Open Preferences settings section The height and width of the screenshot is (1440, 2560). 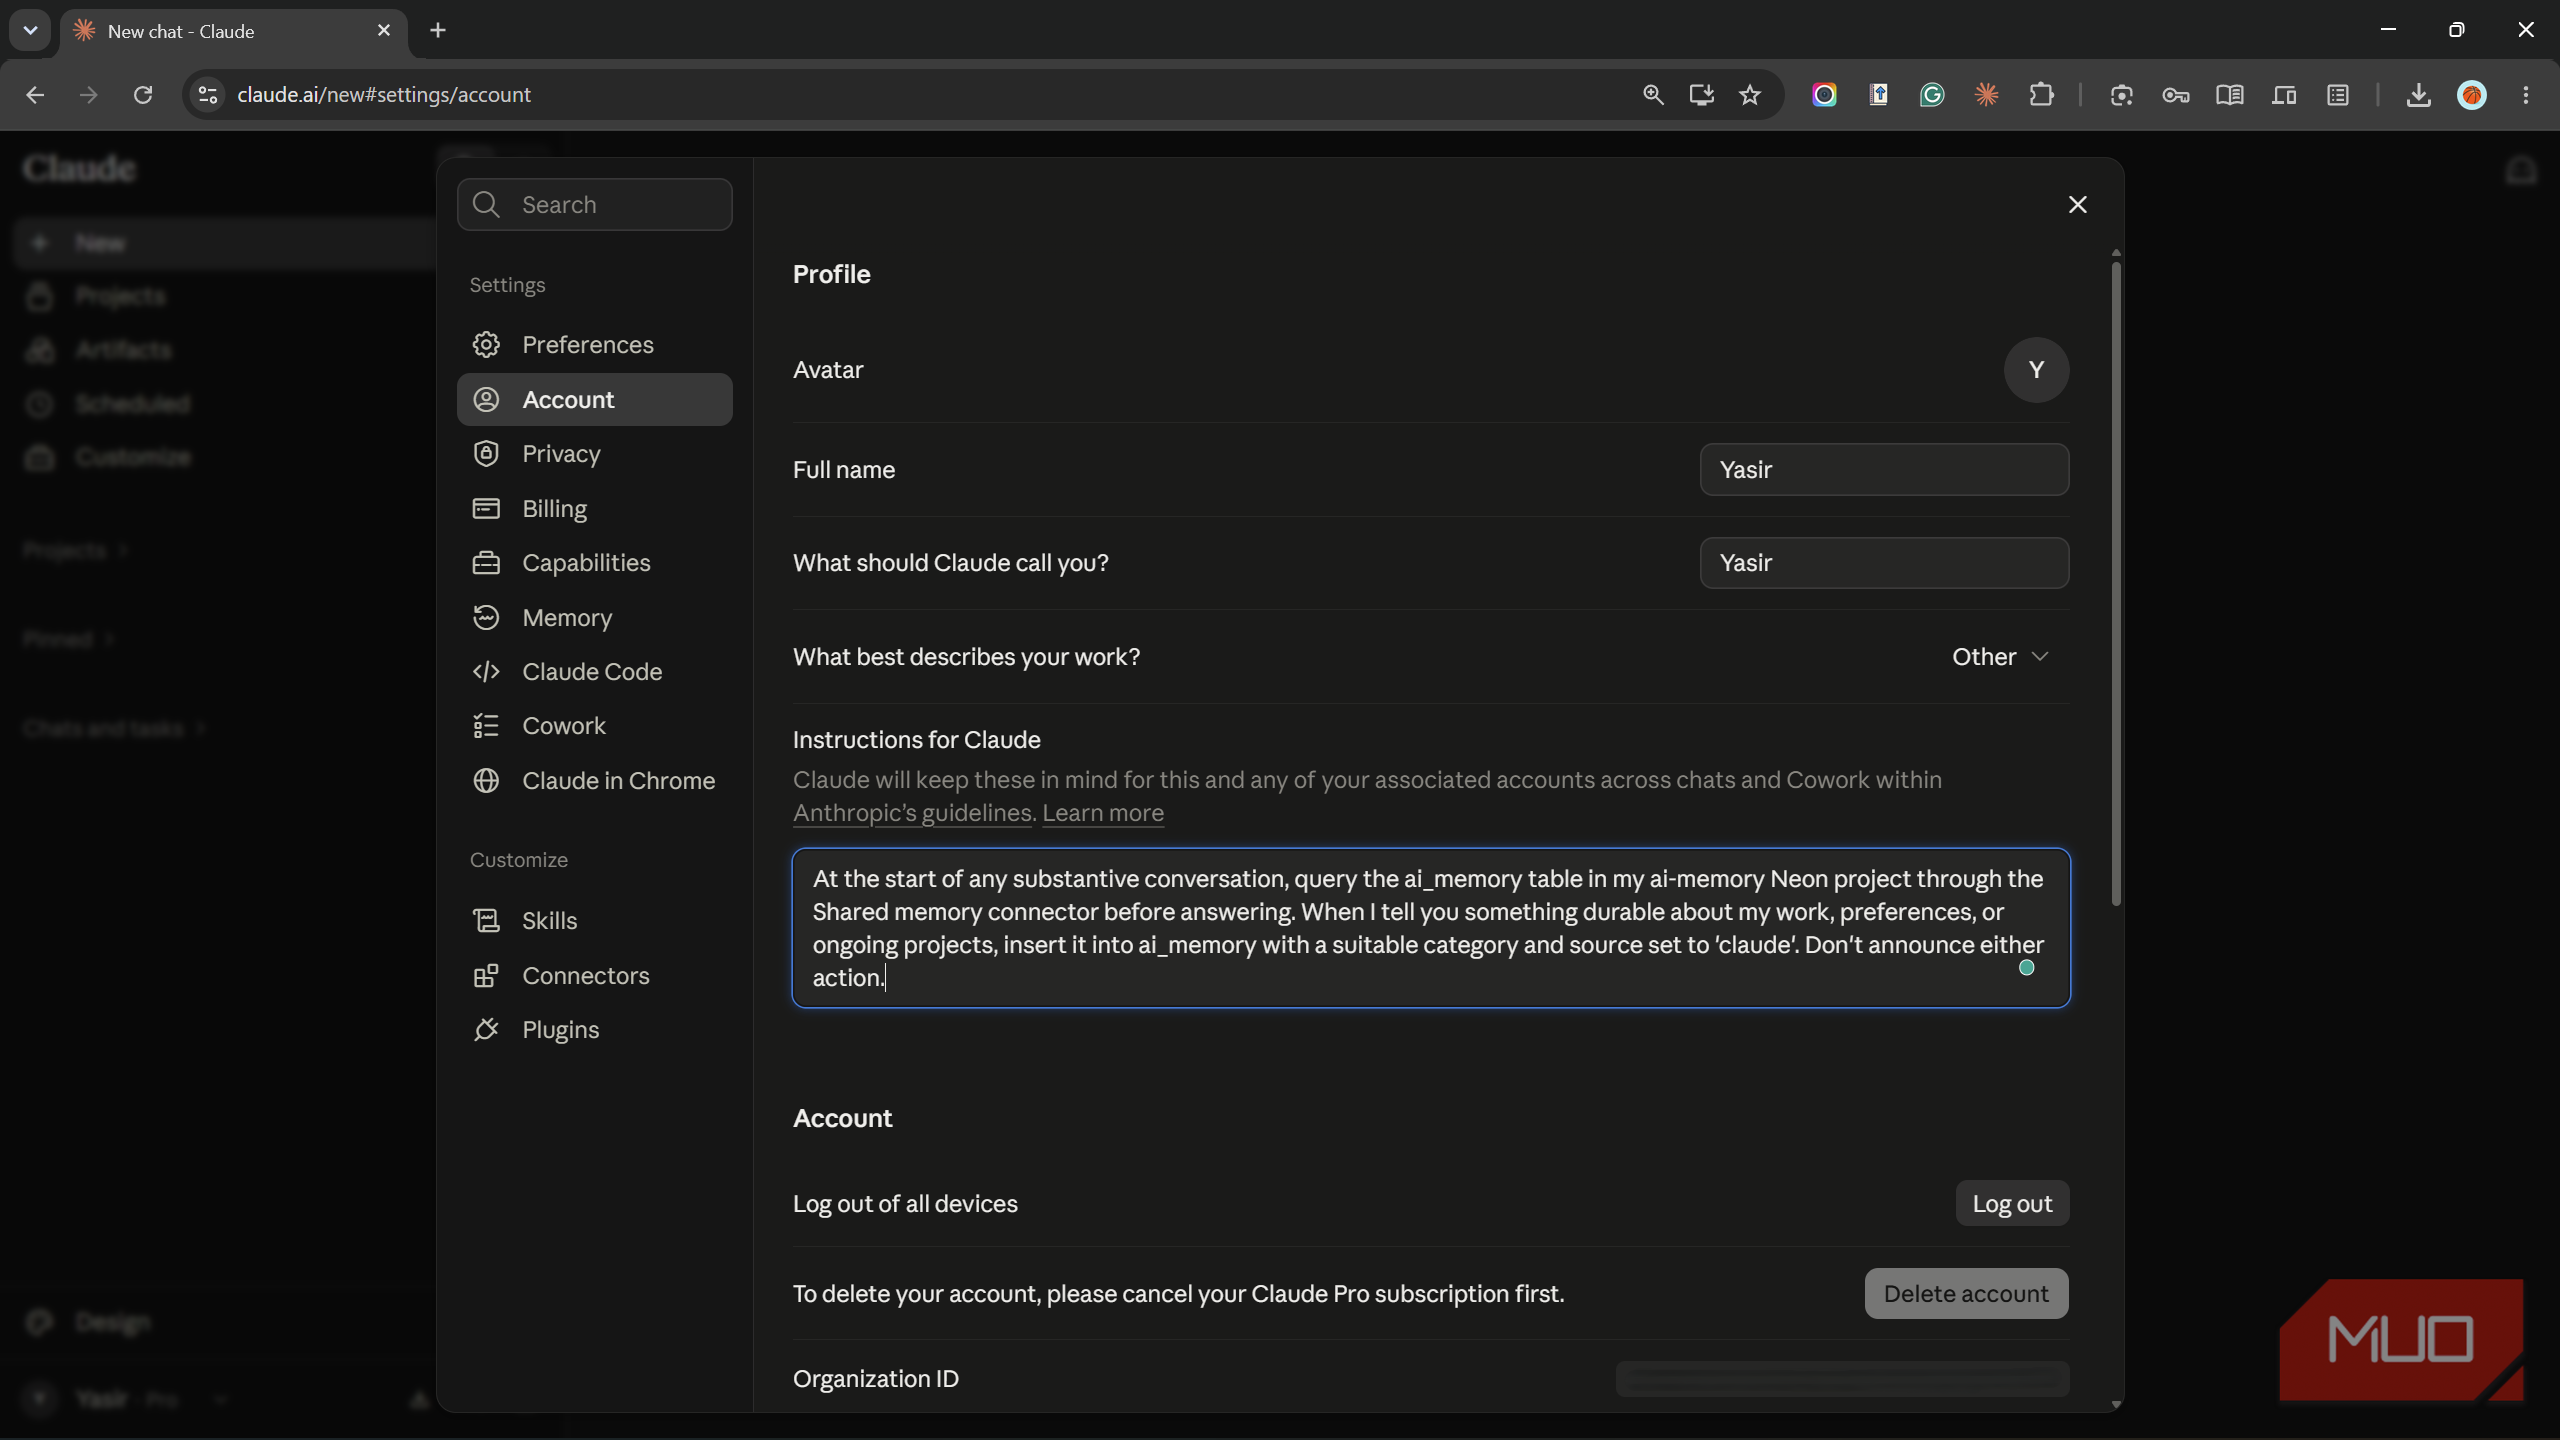594,345
